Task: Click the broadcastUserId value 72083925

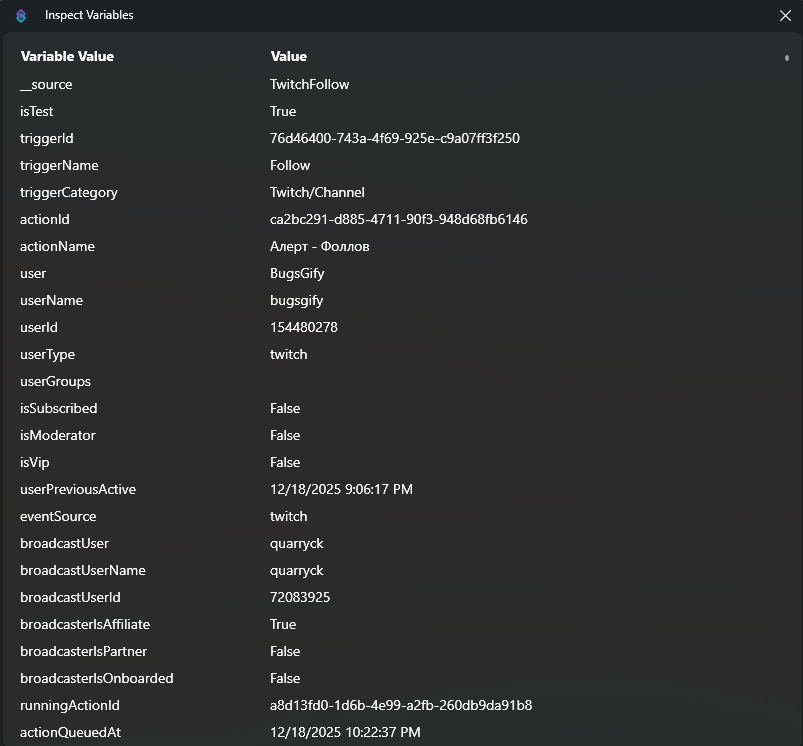Action: point(300,598)
